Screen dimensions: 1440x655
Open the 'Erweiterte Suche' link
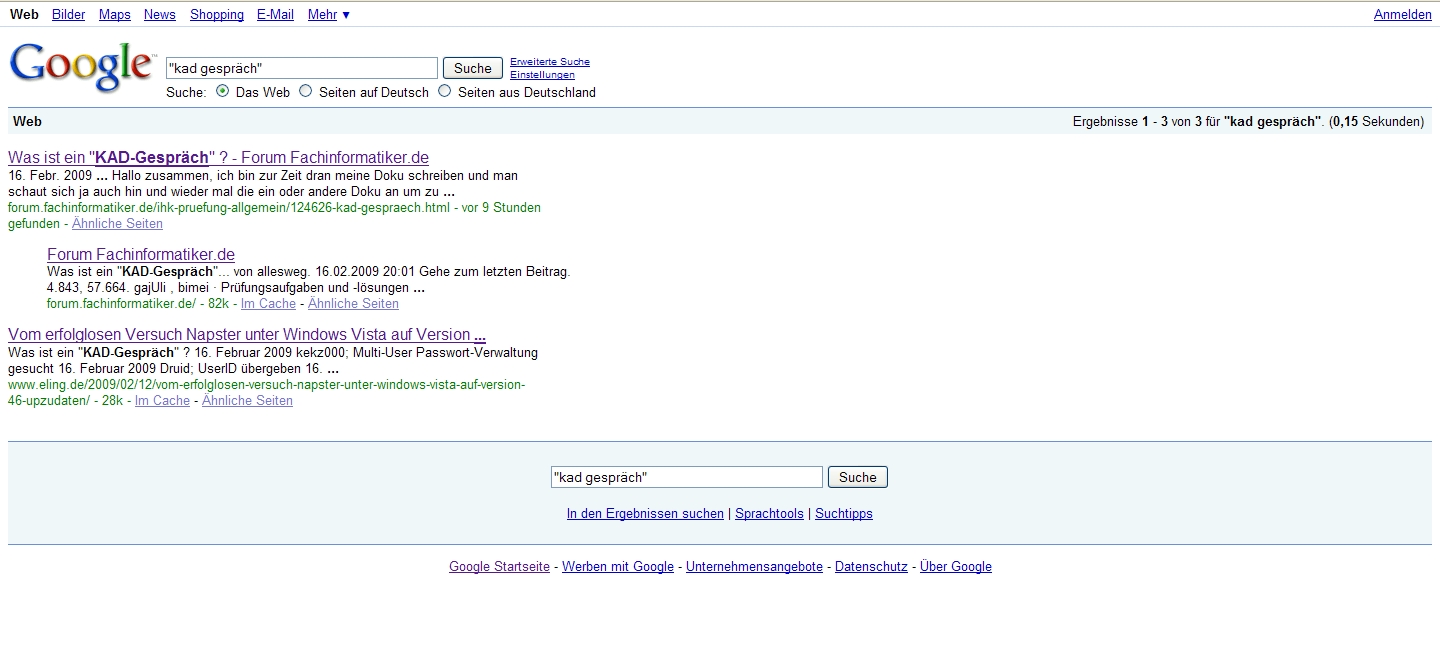point(550,62)
